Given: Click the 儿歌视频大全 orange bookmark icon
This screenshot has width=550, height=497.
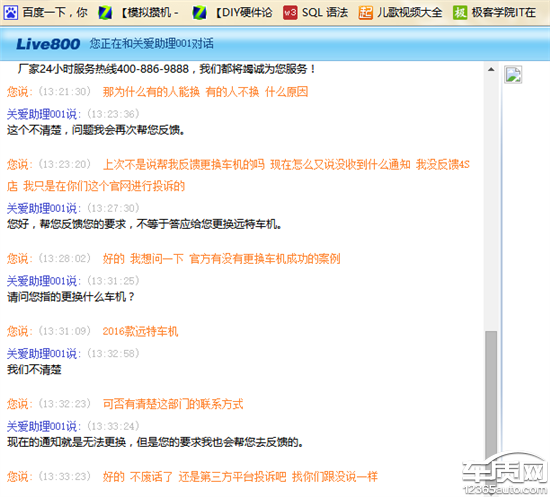Looking at the screenshot, I should [365, 13].
